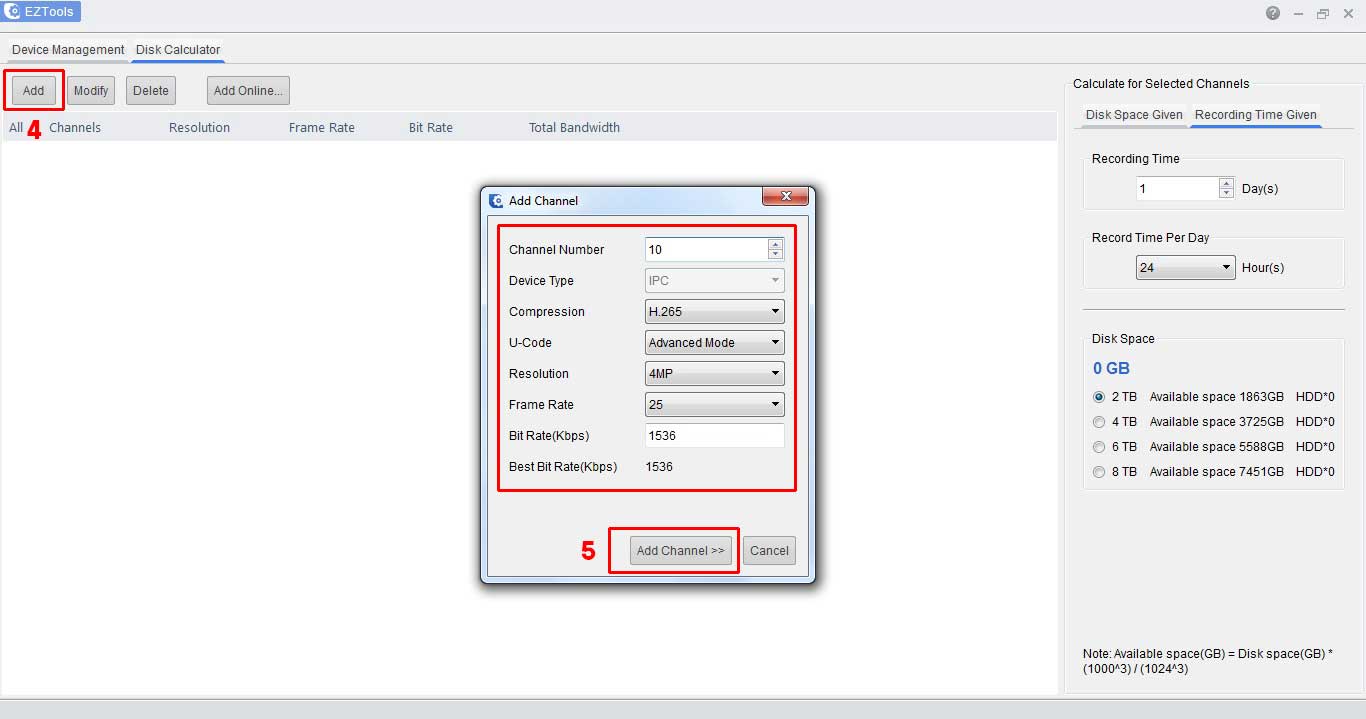Open the Help question mark icon

(x=1273, y=13)
